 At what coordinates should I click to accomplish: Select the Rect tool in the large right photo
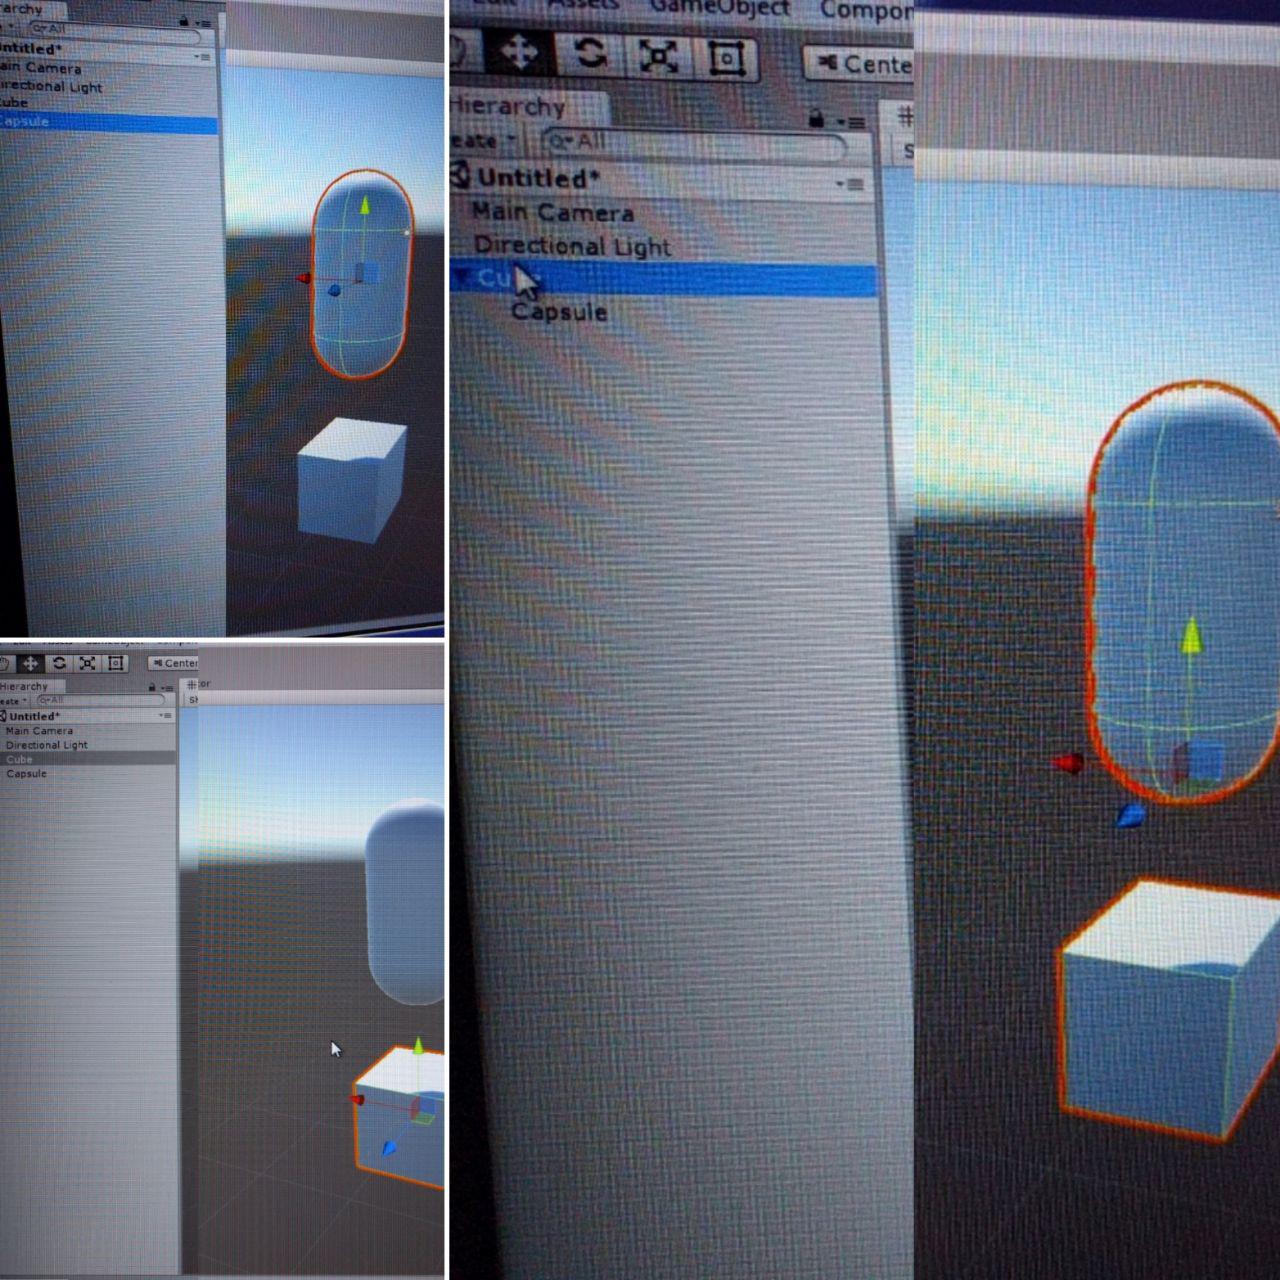726,57
